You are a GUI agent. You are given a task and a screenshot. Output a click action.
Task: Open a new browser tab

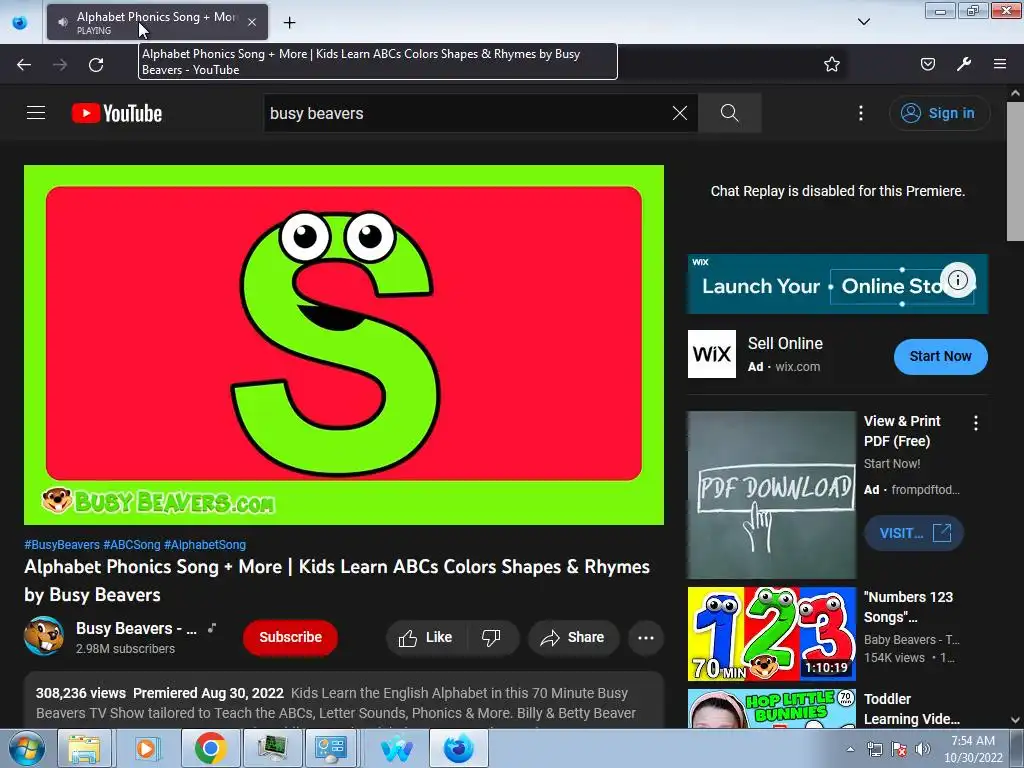click(x=289, y=23)
